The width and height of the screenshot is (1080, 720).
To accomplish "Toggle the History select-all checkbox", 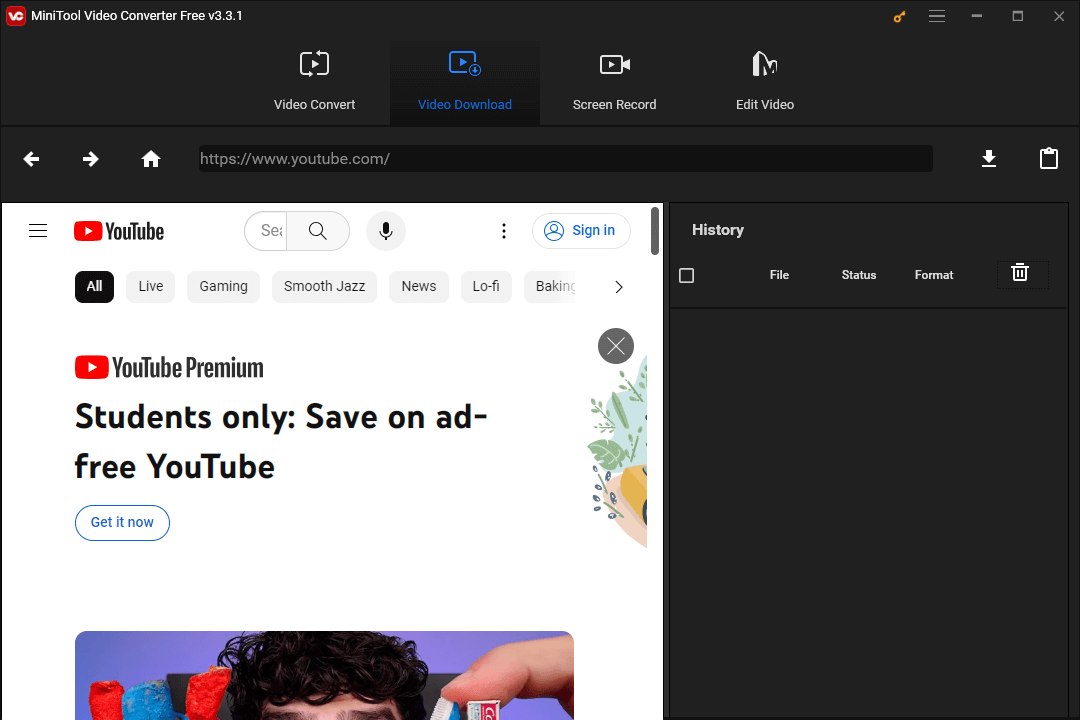I will click(687, 276).
